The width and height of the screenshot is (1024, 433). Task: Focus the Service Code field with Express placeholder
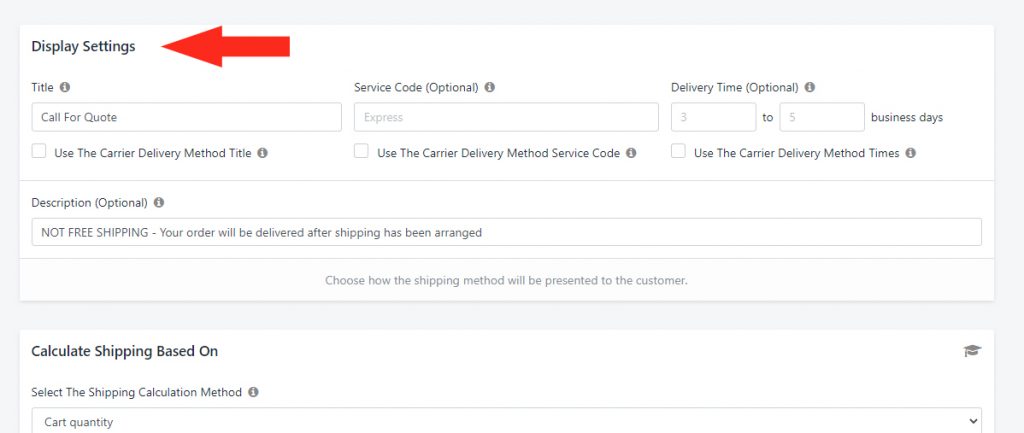pos(506,117)
